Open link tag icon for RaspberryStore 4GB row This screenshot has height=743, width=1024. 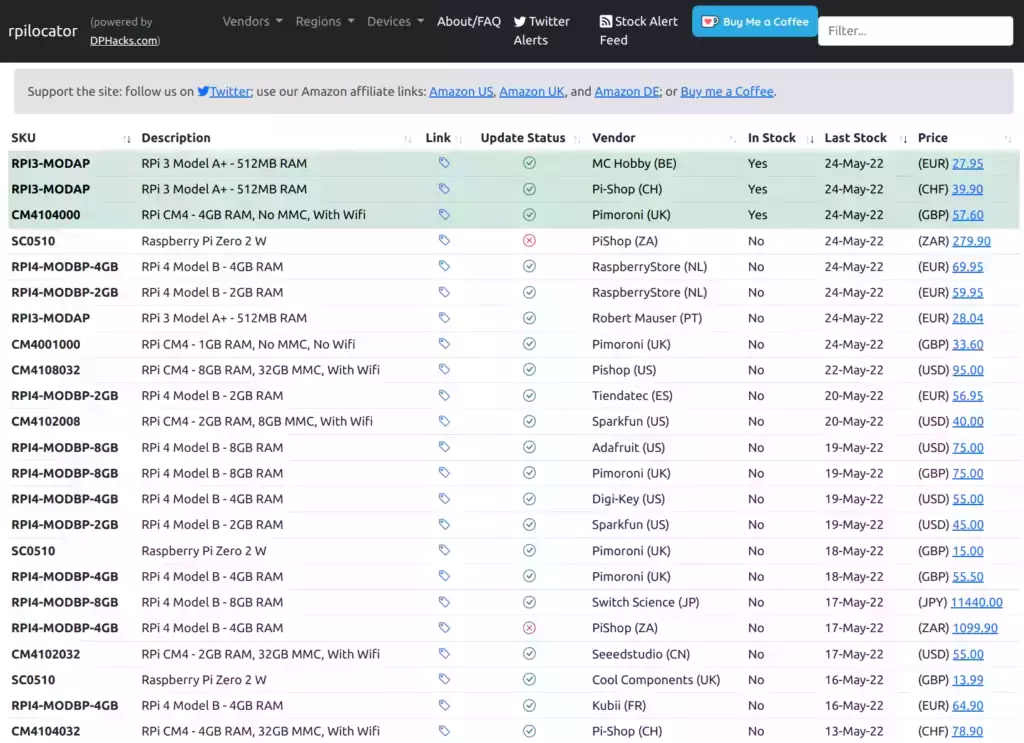click(444, 266)
